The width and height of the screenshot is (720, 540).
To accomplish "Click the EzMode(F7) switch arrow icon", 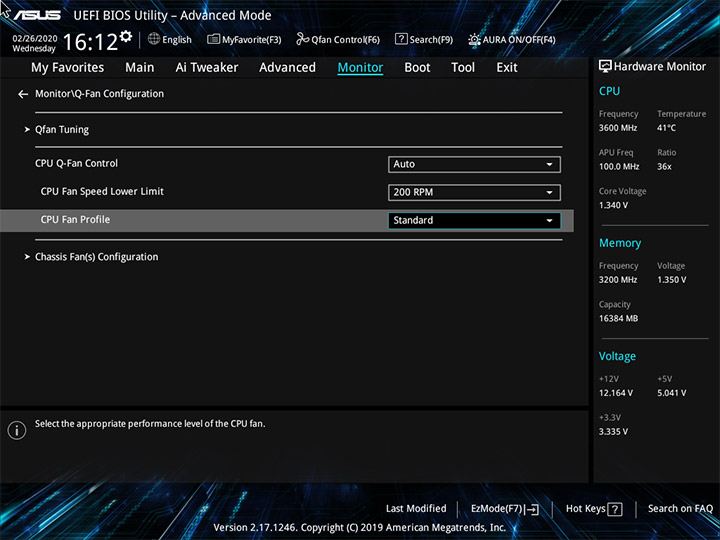I will pos(532,509).
